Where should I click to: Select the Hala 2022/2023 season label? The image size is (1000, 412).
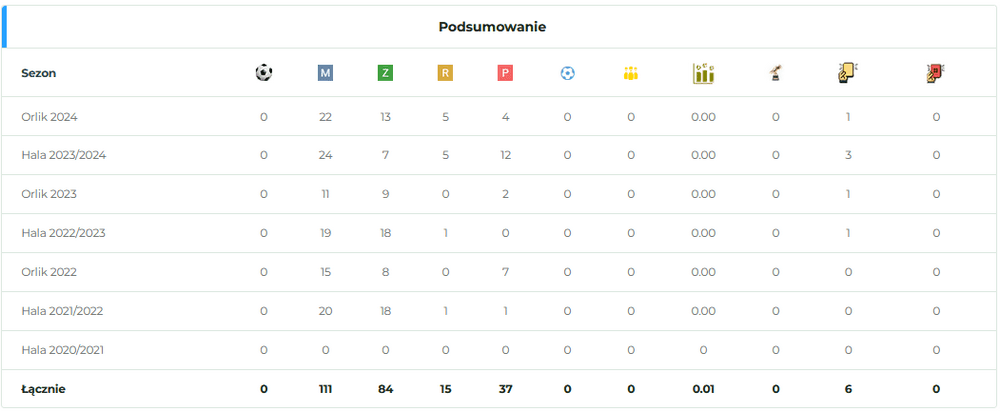[x=63, y=233]
